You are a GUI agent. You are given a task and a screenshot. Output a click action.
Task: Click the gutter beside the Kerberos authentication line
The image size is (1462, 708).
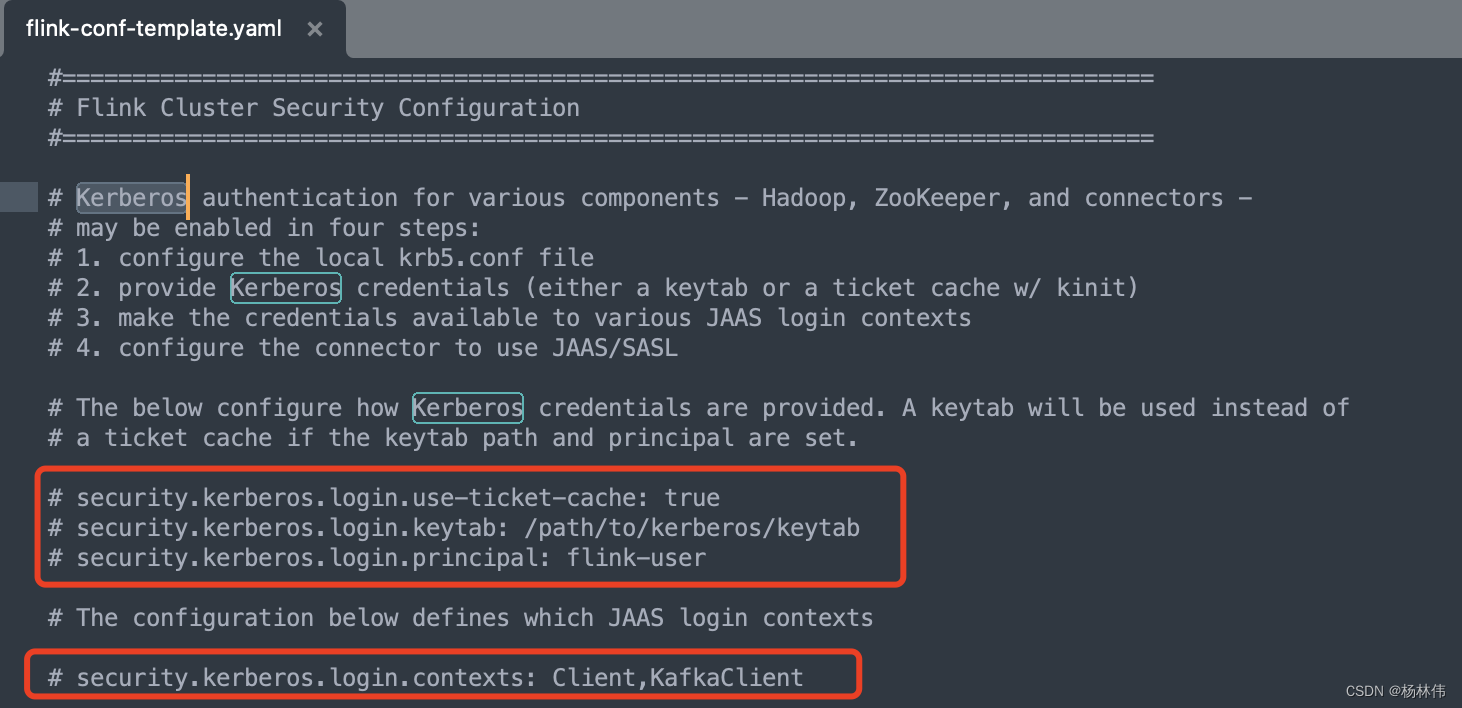tap(19, 197)
